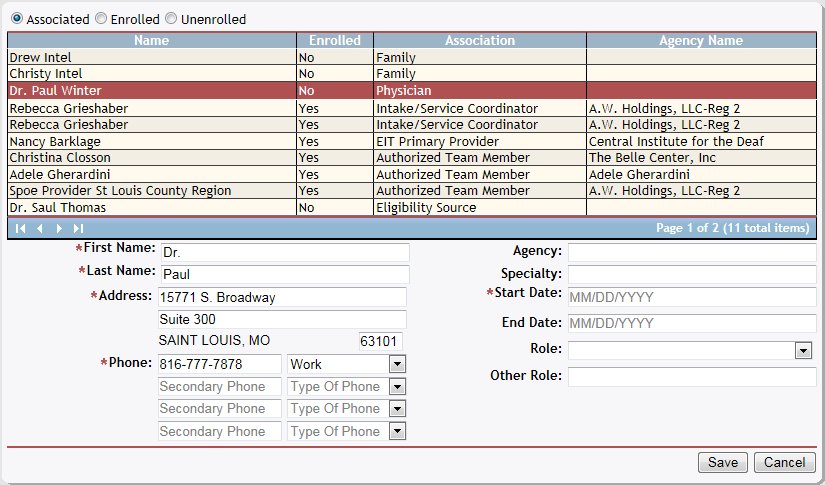Click the Start Date field
The height and width of the screenshot is (485, 825).
point(692,297)
